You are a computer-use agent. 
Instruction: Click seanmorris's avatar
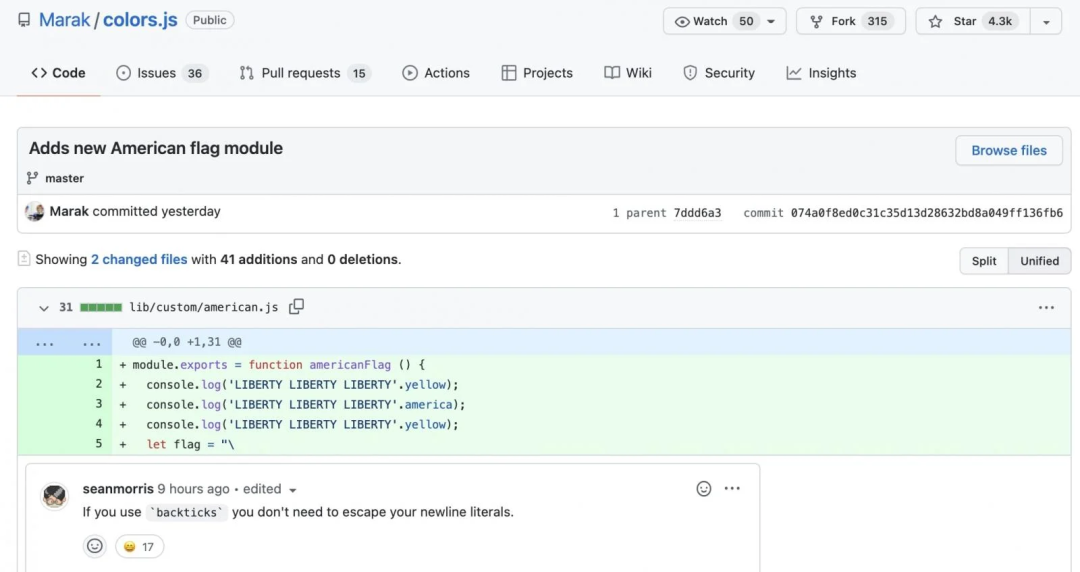pyautogui.click(x=54, y=496)
